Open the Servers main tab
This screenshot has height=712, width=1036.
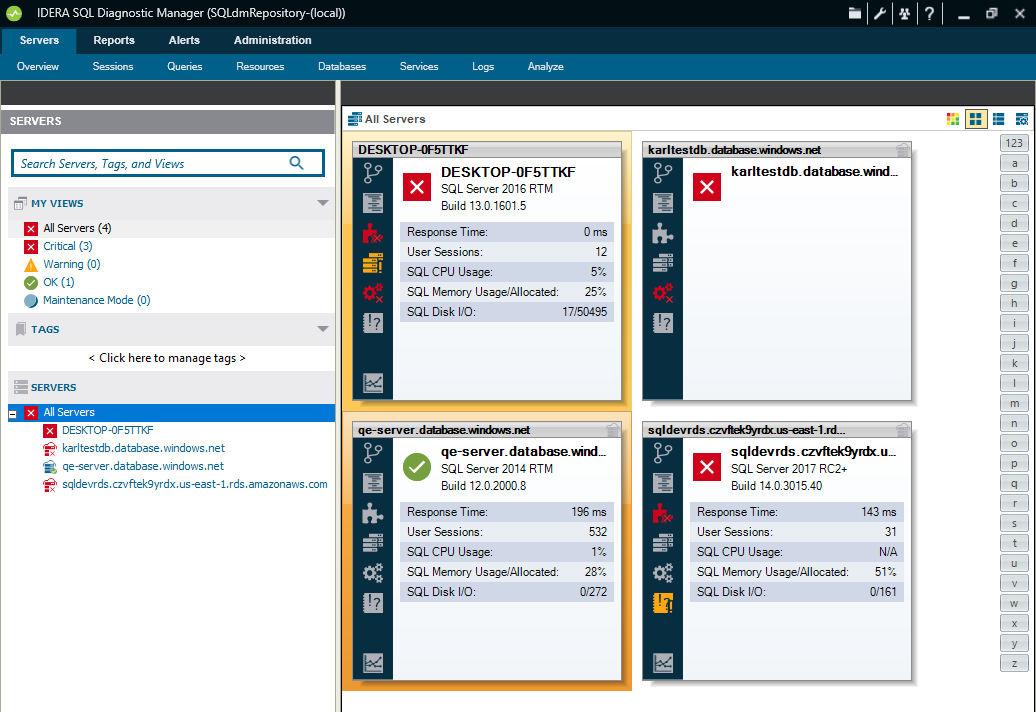click(39, 40)
